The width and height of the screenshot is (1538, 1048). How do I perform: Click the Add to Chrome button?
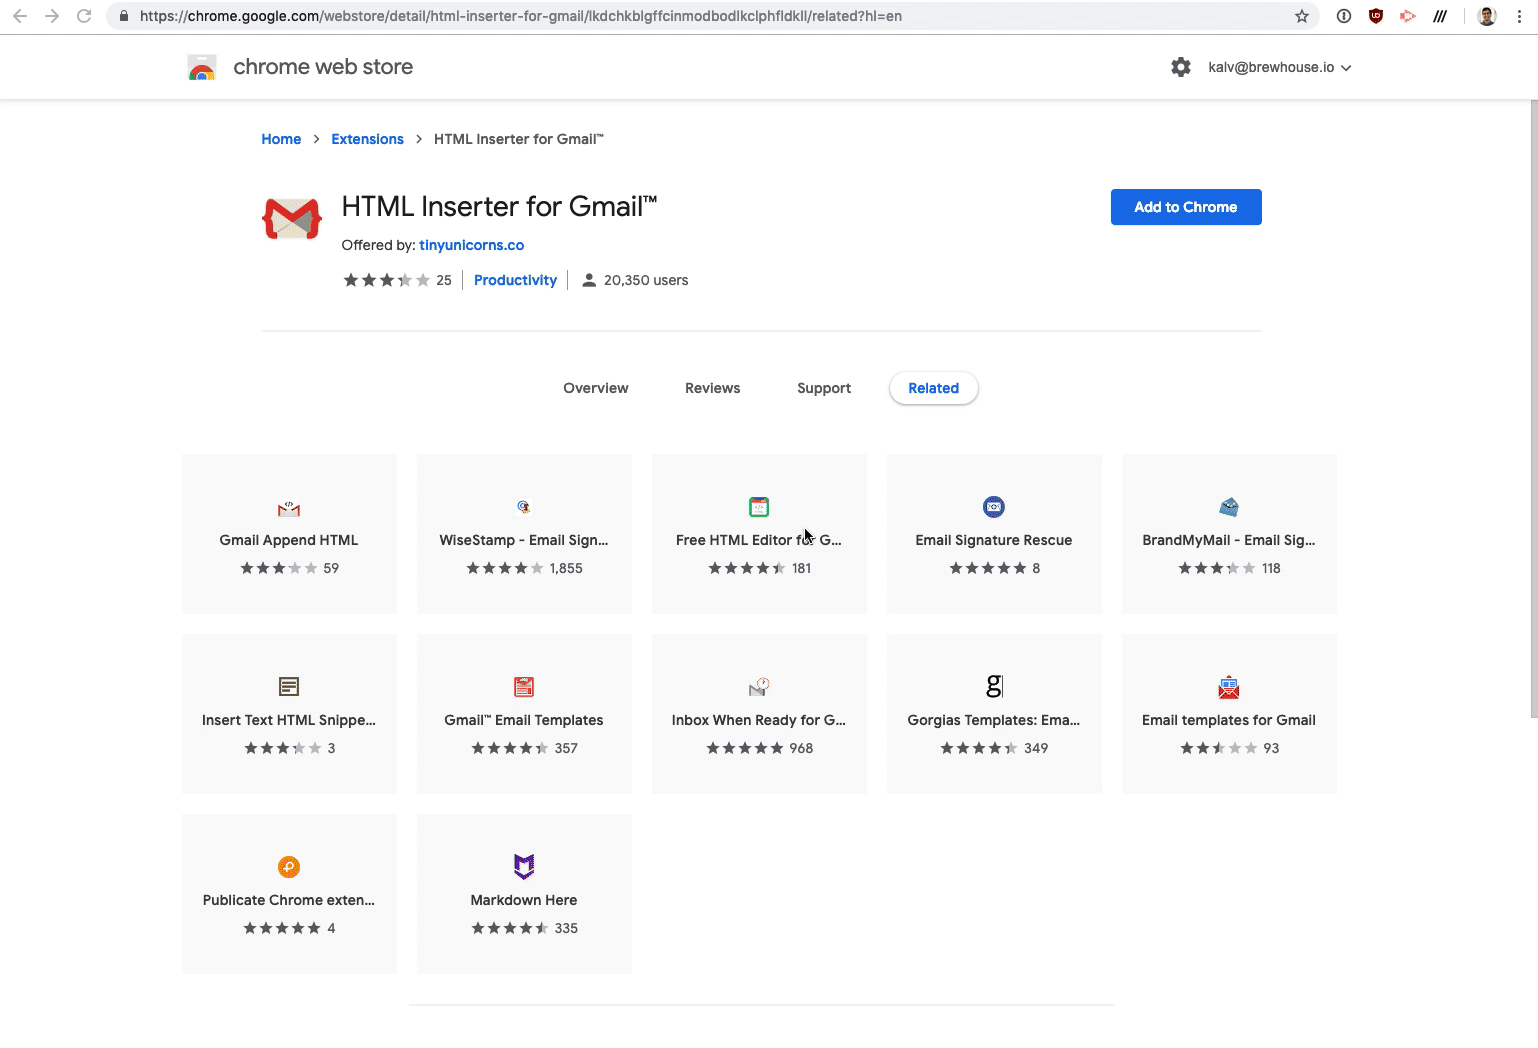coord(1186,207)
